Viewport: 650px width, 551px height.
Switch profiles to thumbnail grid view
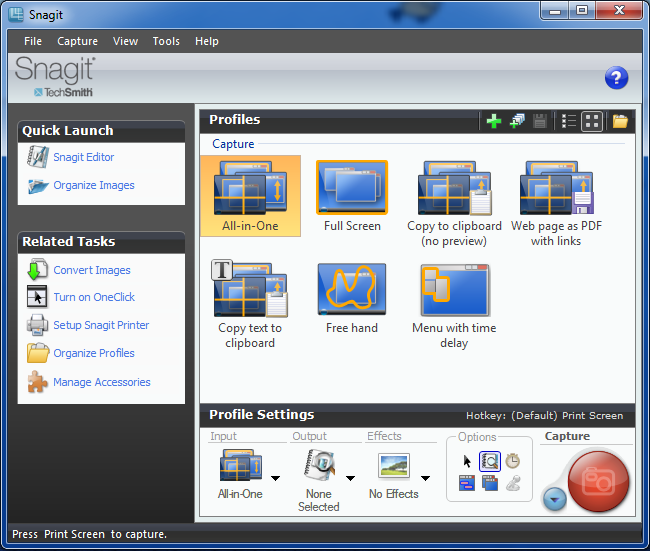(x=592, y=121)
